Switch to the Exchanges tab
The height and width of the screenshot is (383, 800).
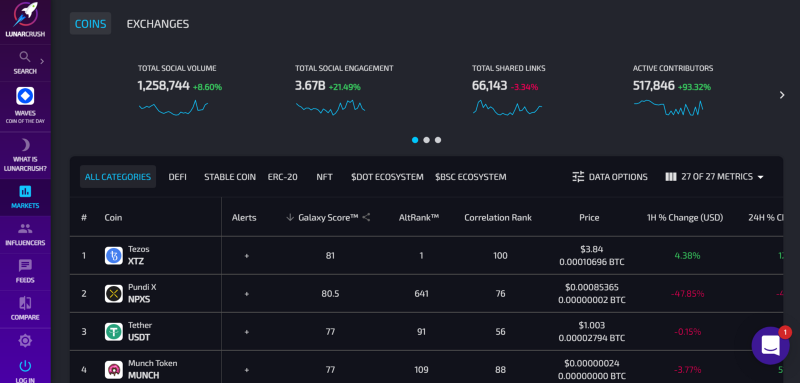(x=158, y=24)
